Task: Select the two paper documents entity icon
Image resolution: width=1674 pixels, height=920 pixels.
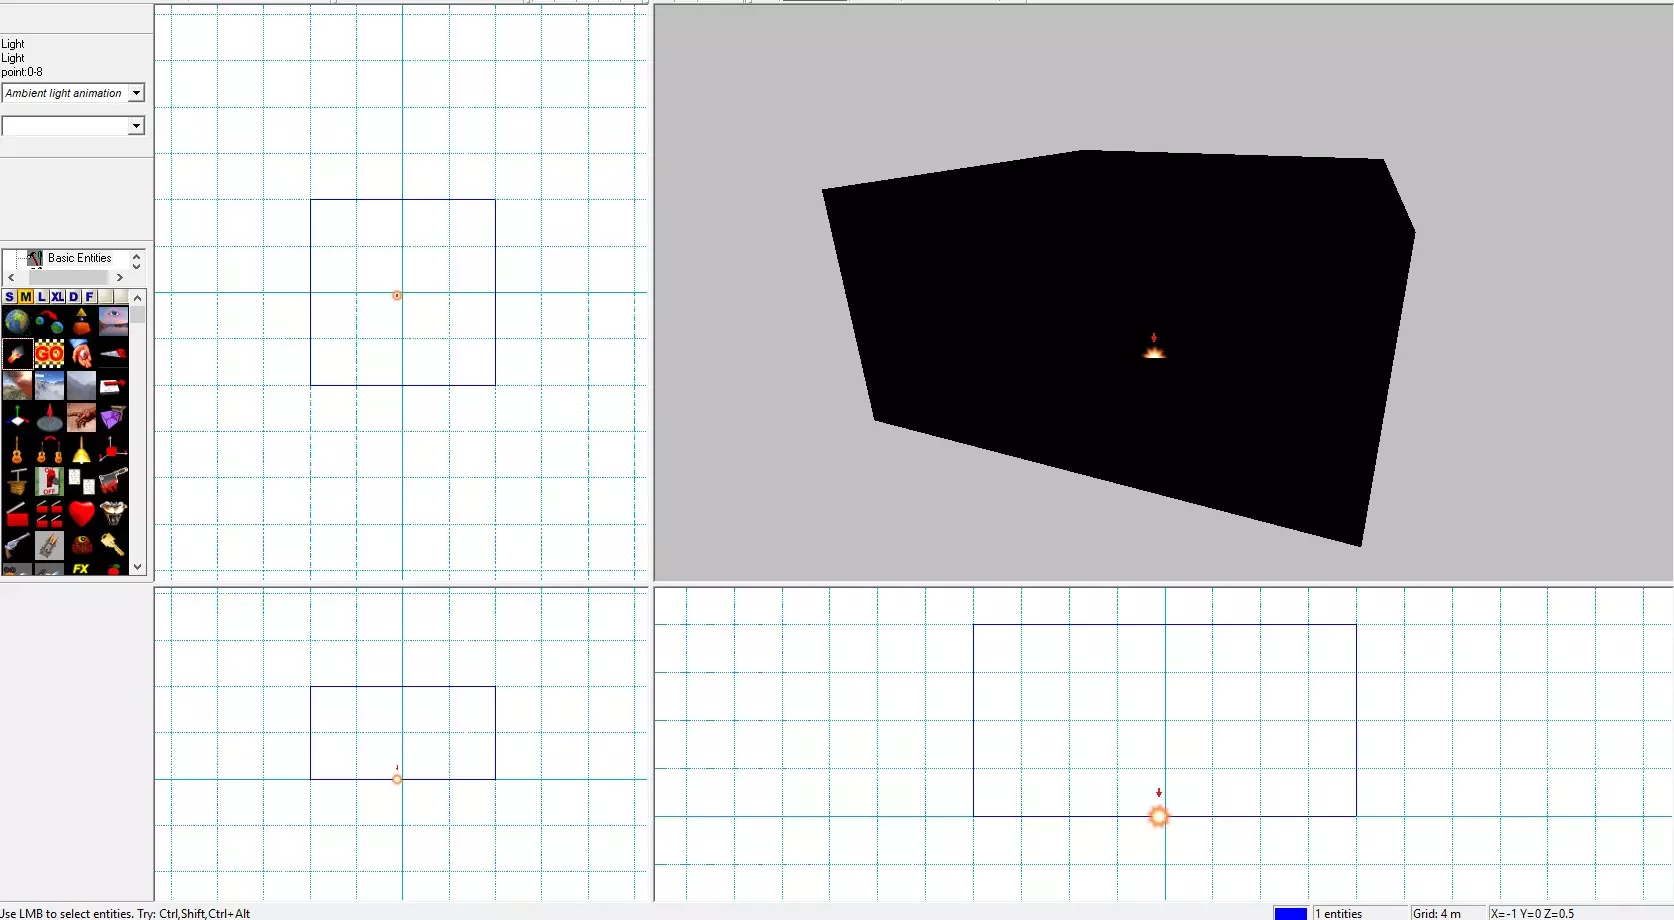Action: [81, 482]
